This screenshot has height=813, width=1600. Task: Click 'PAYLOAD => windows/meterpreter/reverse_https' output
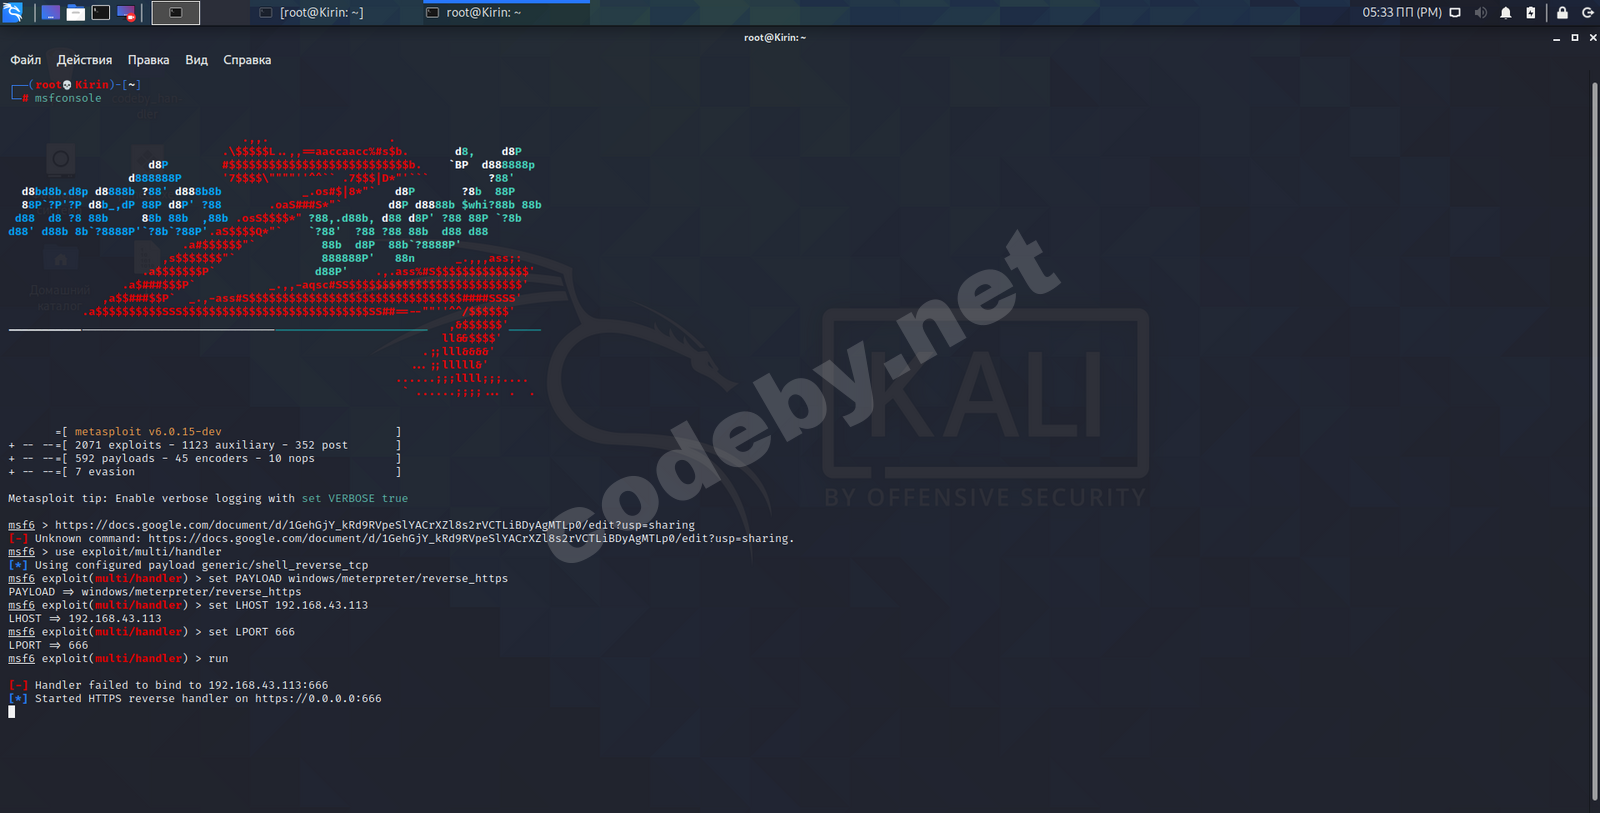tap(155, 592)
